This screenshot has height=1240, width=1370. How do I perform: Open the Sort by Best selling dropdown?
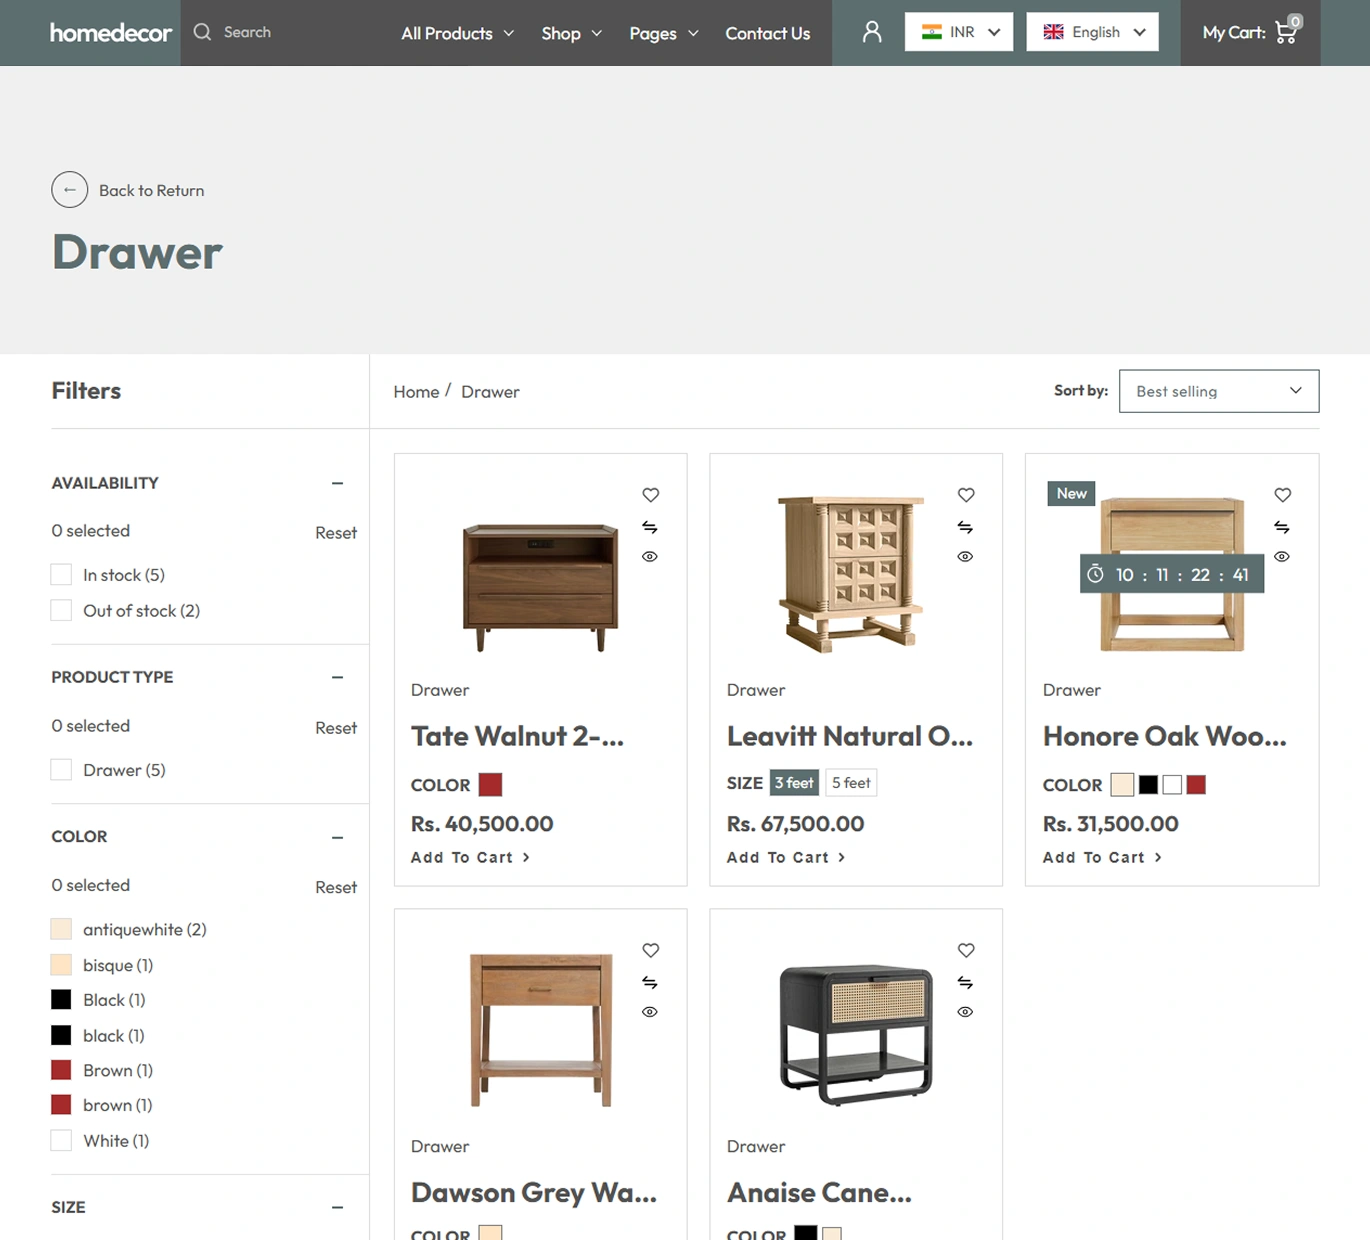(x=1219, y=391)
